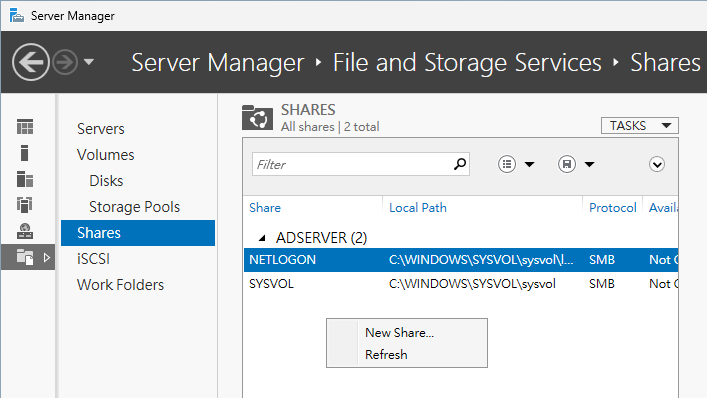Select the SYSVOL share row
The image size is (707, 398).
pos(461,284)
